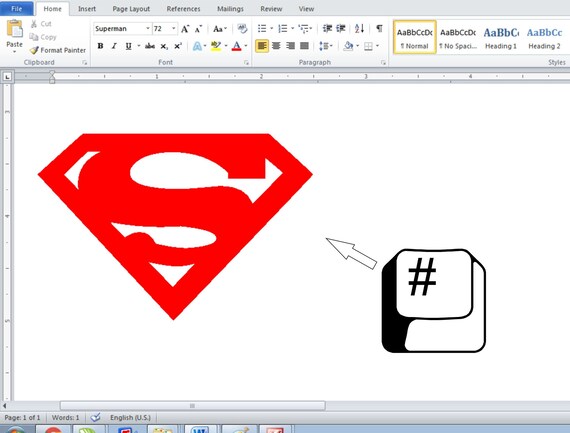Expand the underline style arrow
This screenshot has width=570, height=433.
tap(139, 46)
